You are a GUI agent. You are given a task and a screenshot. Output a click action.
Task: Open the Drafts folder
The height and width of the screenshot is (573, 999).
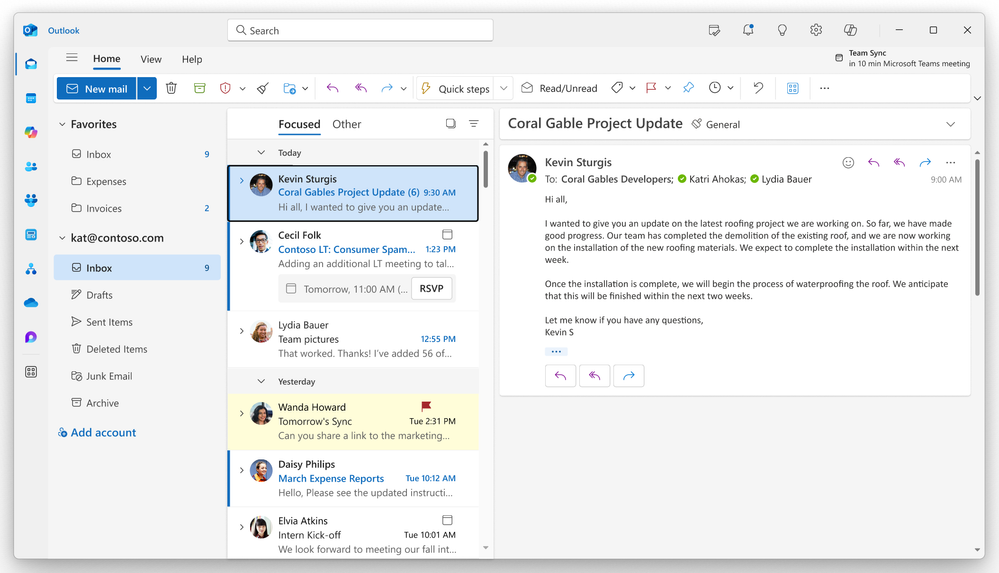[137, 294]
